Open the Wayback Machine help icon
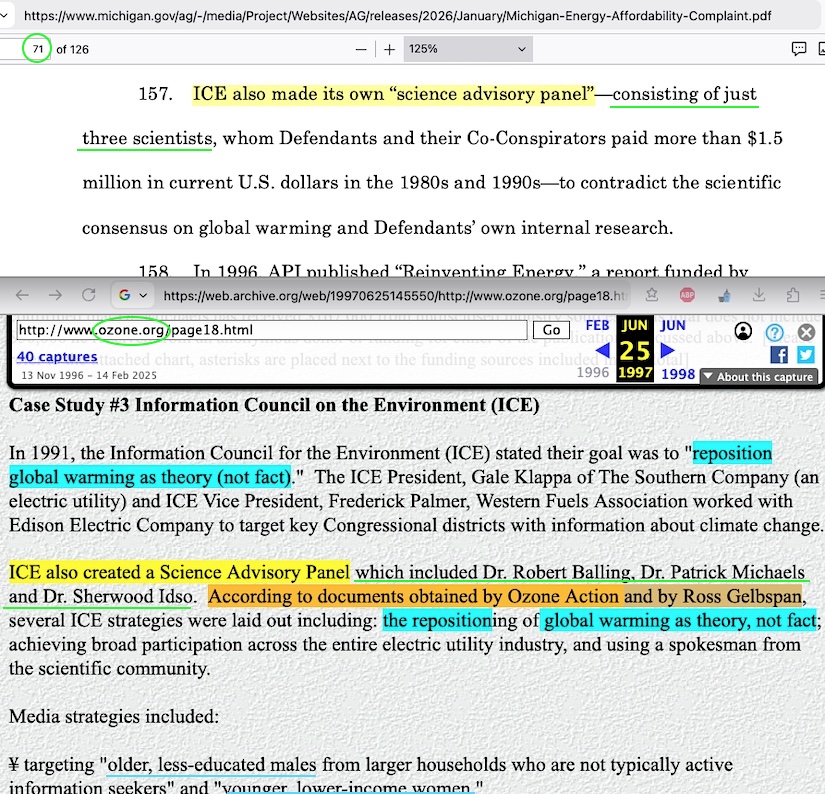The width and height of the screenshot is (825, 794). click(774, 333)
